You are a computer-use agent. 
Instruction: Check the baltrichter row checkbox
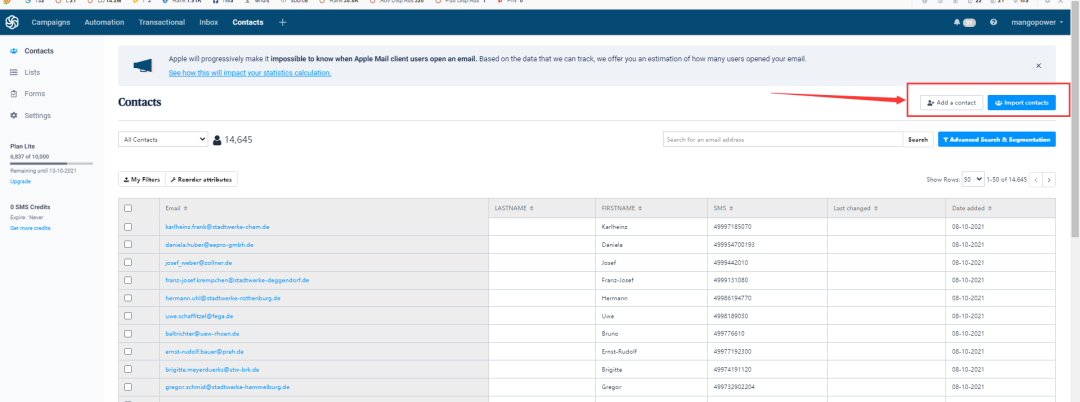(128, 334)
